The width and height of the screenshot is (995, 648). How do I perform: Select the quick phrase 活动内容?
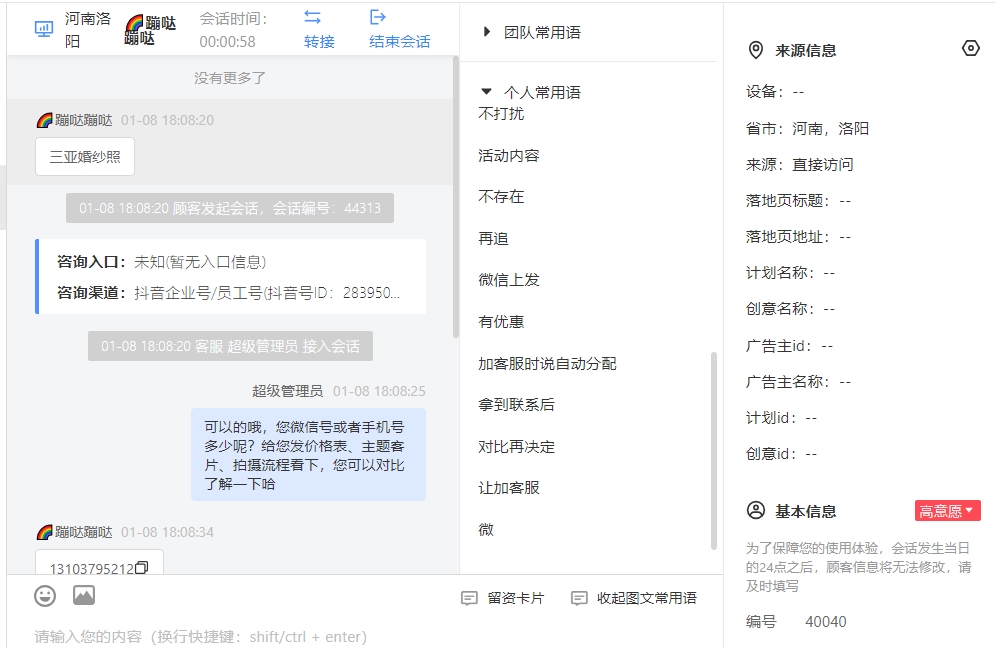pos(509,155)
